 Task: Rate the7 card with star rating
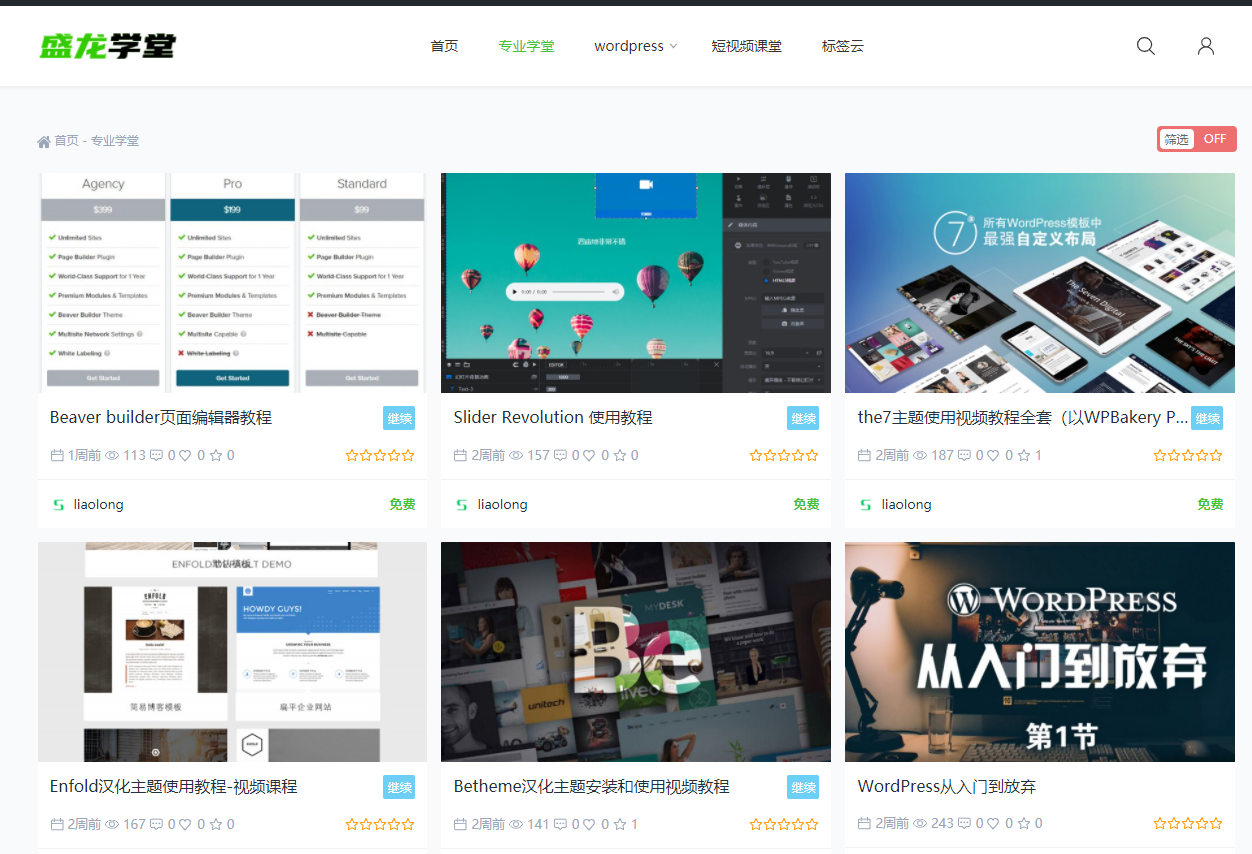coord(1188,455)
